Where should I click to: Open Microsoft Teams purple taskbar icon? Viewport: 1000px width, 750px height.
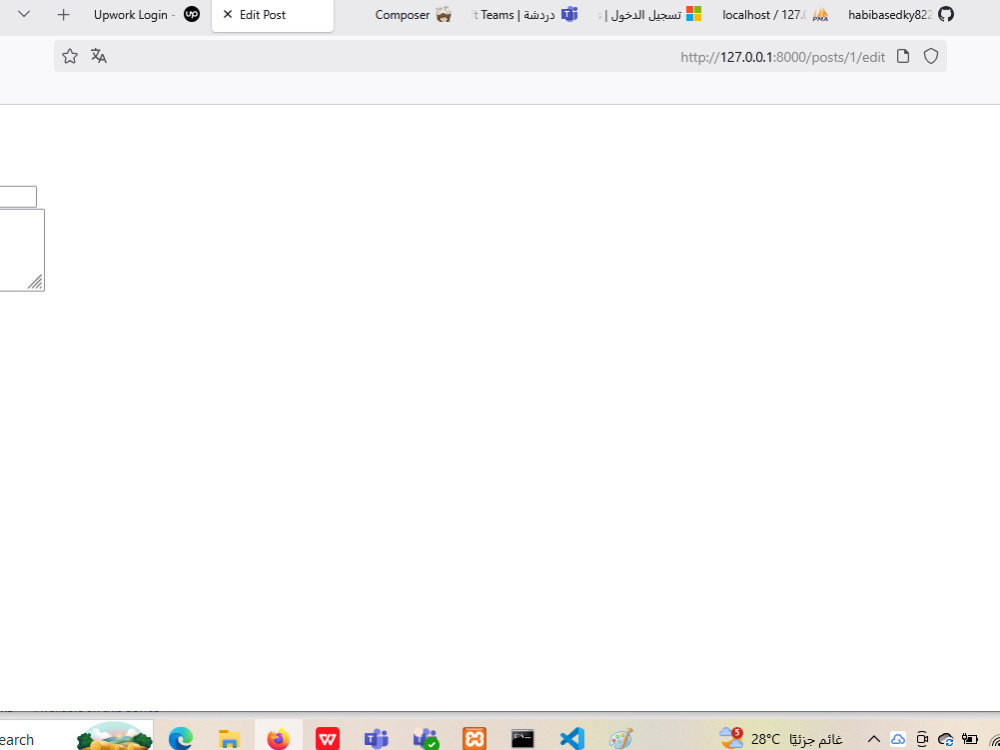tap(376, 739)
